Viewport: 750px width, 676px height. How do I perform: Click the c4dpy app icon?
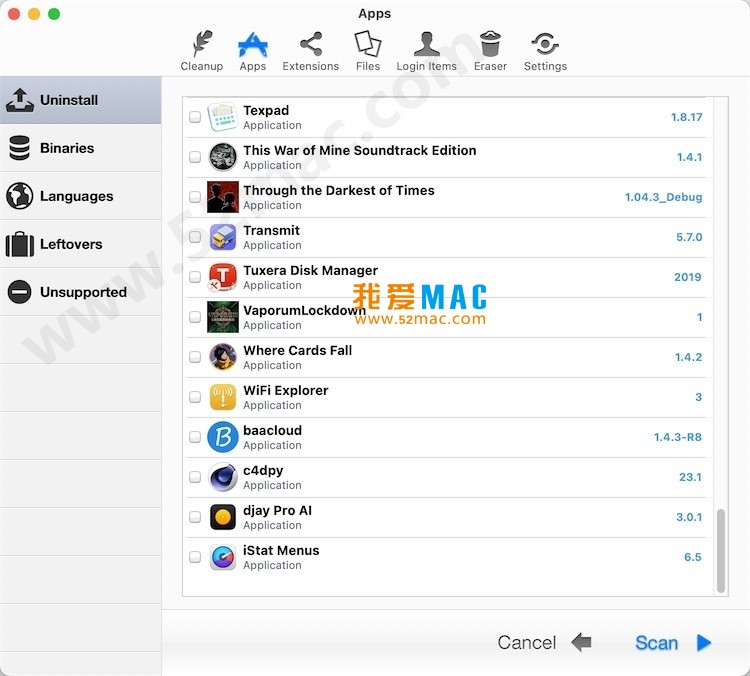pyautogui.click(x=222, y=477)
